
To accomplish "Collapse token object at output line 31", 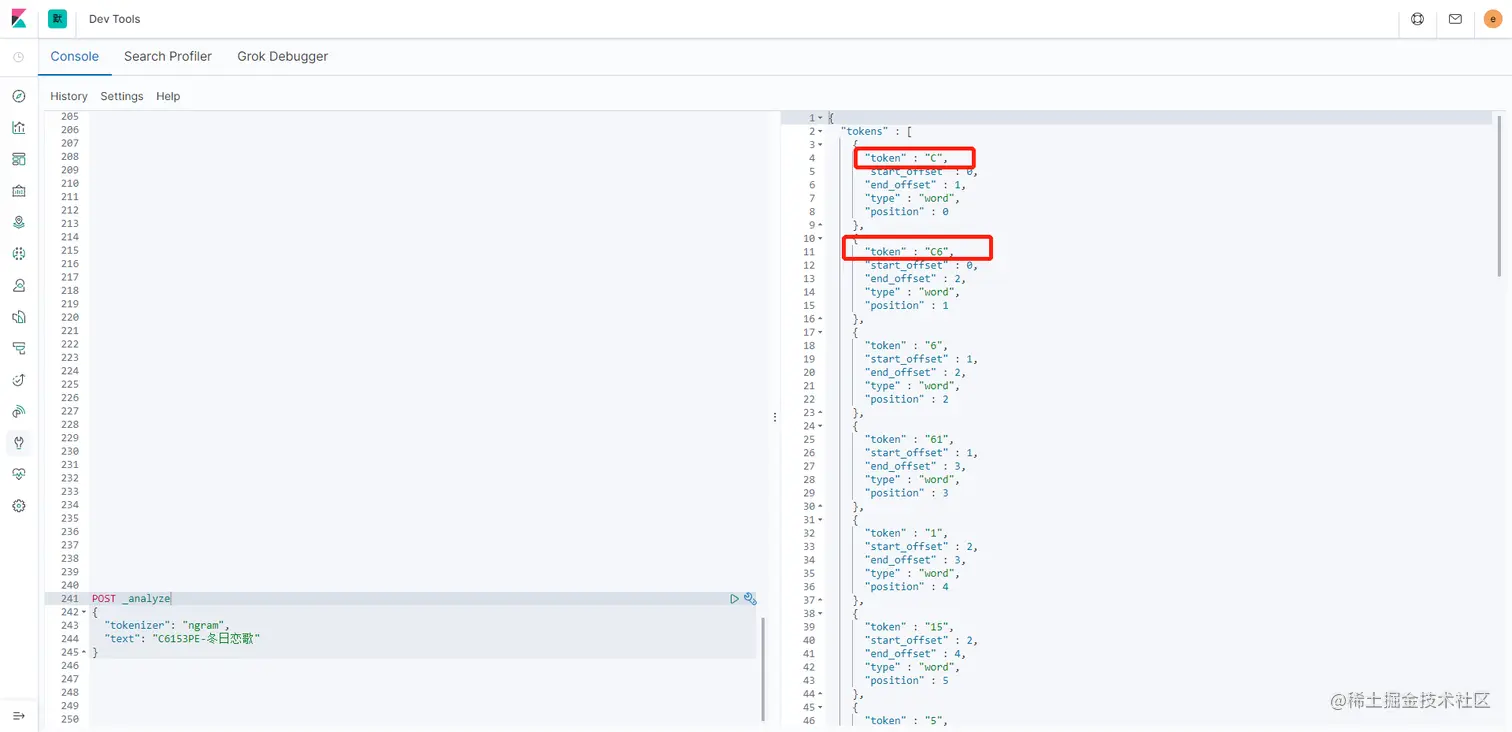I will (x=821, y=520).
